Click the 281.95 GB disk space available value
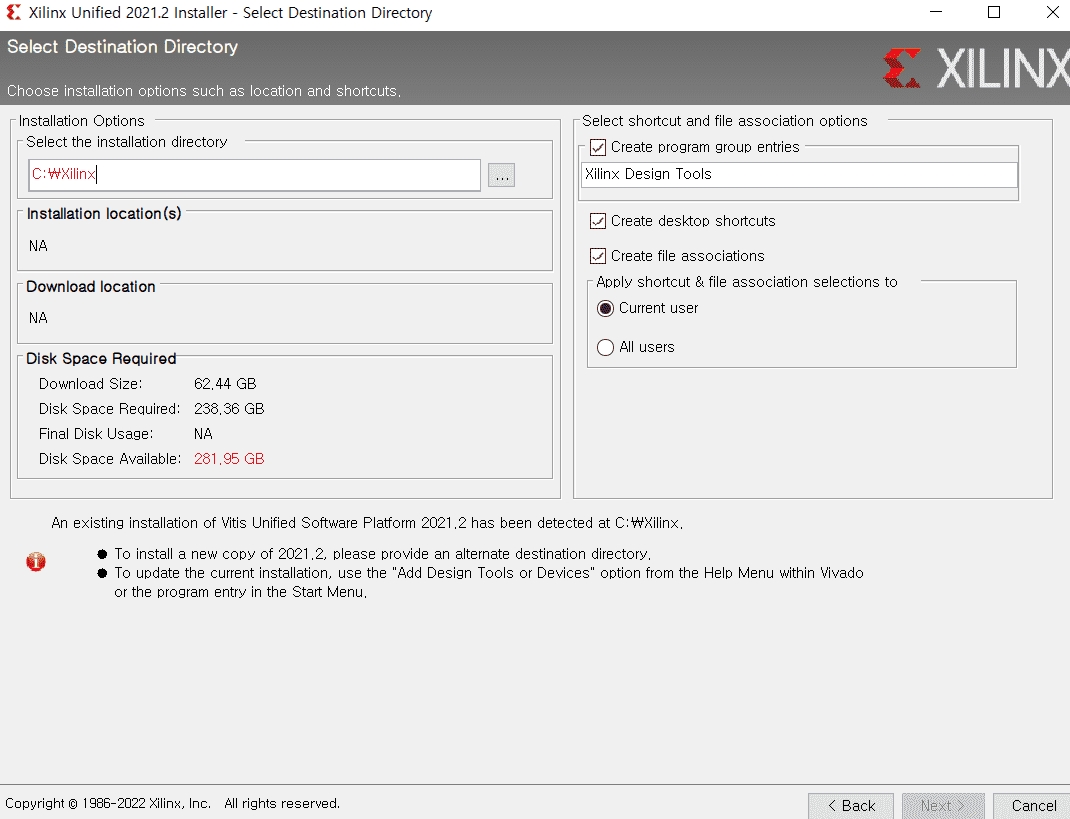The image size is (1070, 819). (x=229, y=459)
